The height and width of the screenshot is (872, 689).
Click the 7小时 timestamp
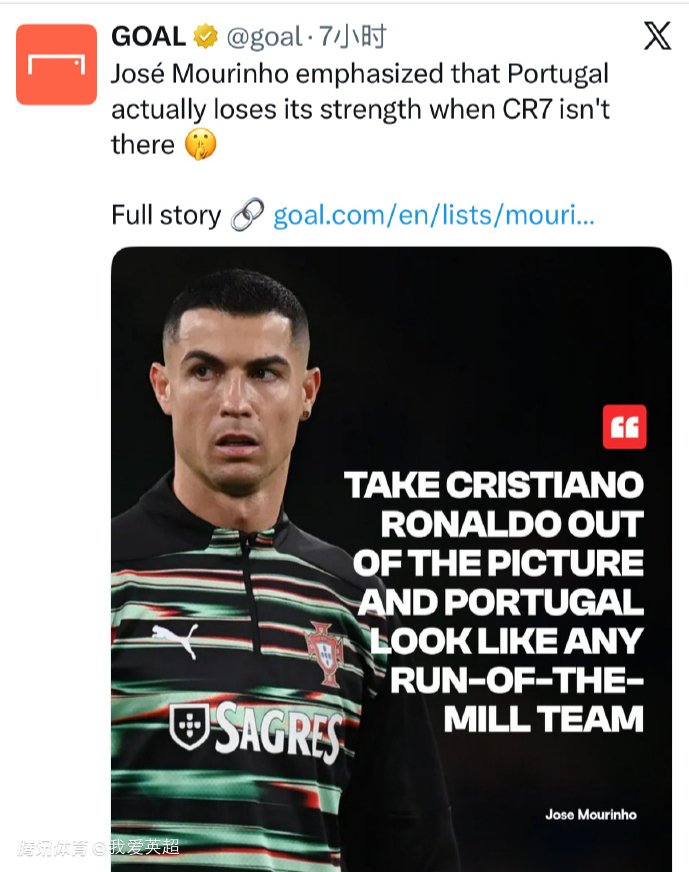coord(352,38)
